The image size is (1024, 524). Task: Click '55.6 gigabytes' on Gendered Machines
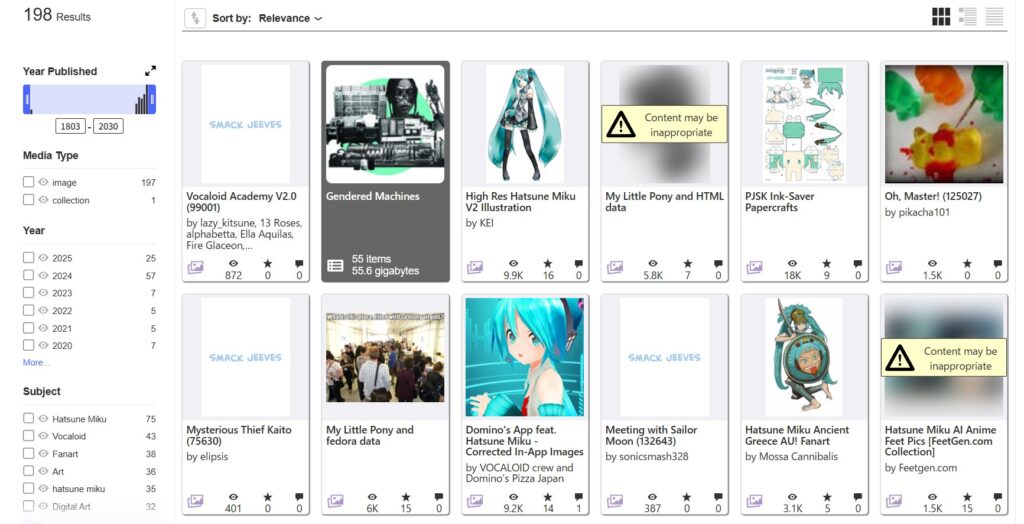click(x=385, y=270)
